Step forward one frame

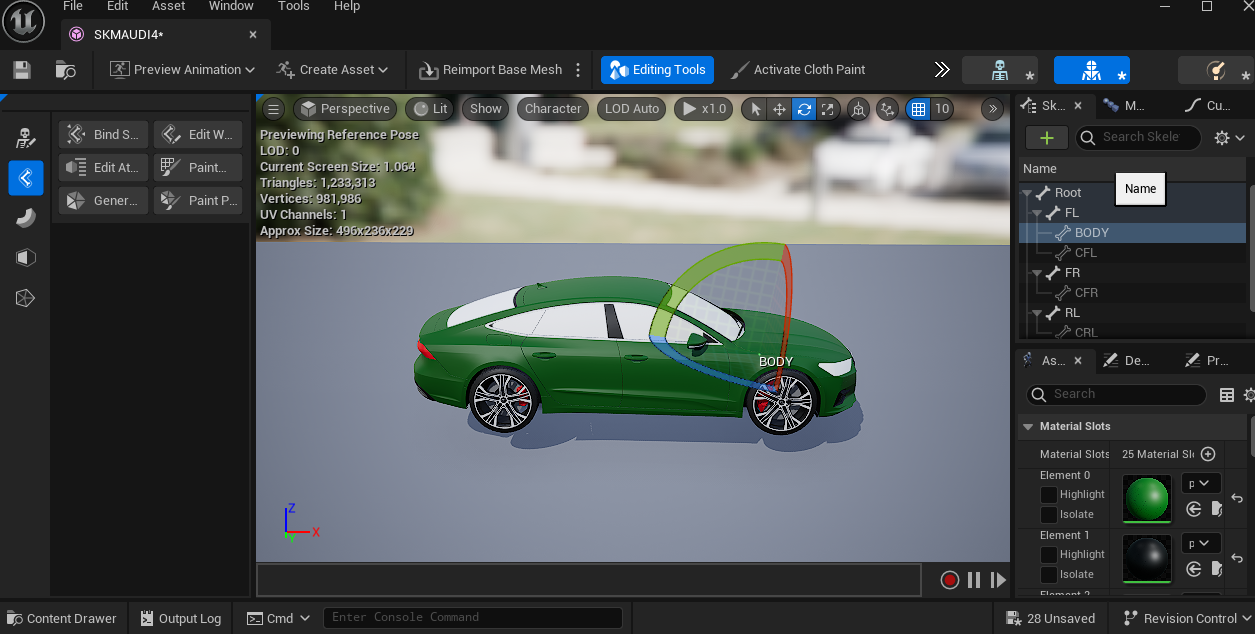point(998,580)
